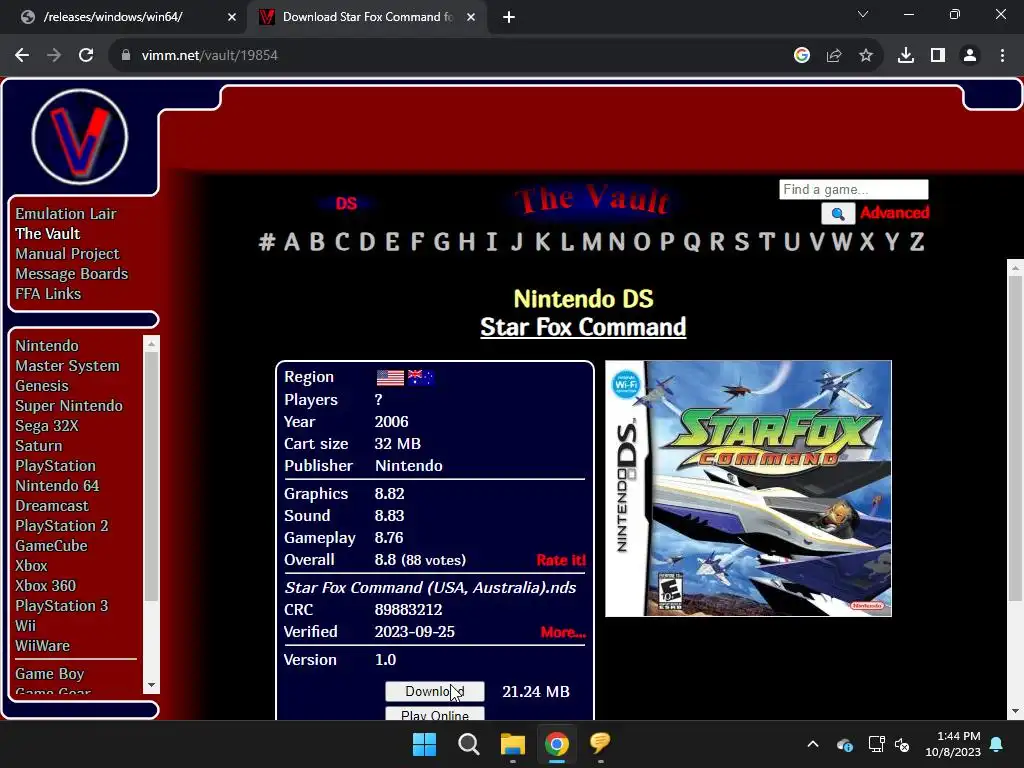Select GameCube in the systems list
The width and height of the screenshot is (1024, 768).
52,546
